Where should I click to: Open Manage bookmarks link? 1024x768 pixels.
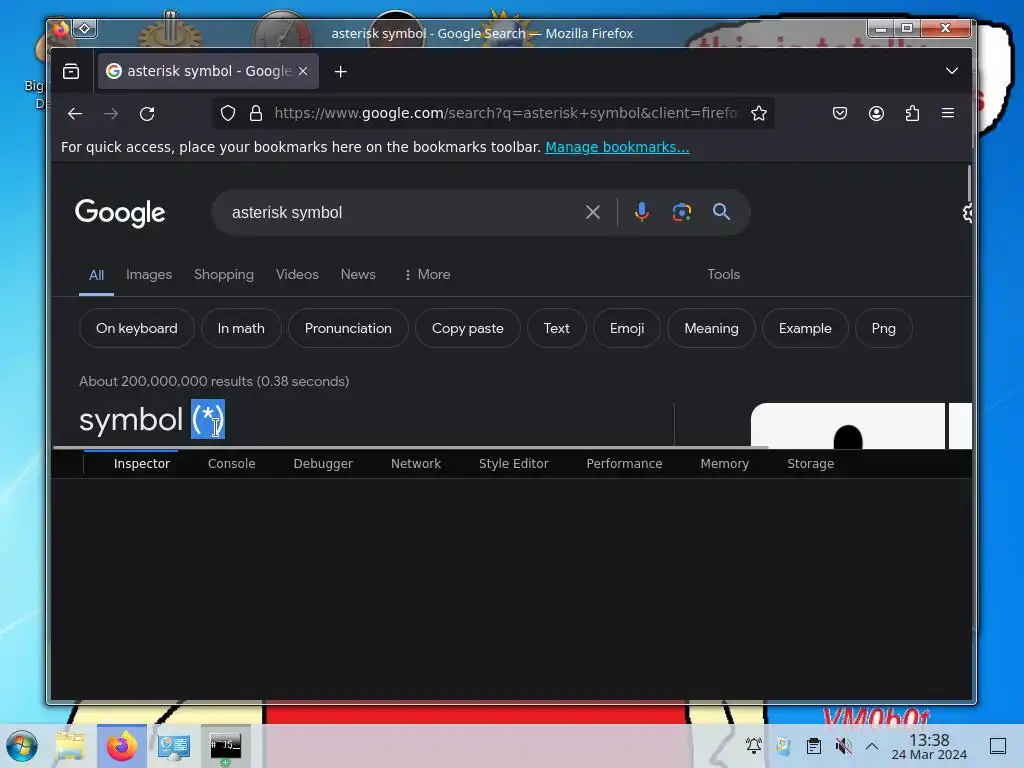coord(617,147)
